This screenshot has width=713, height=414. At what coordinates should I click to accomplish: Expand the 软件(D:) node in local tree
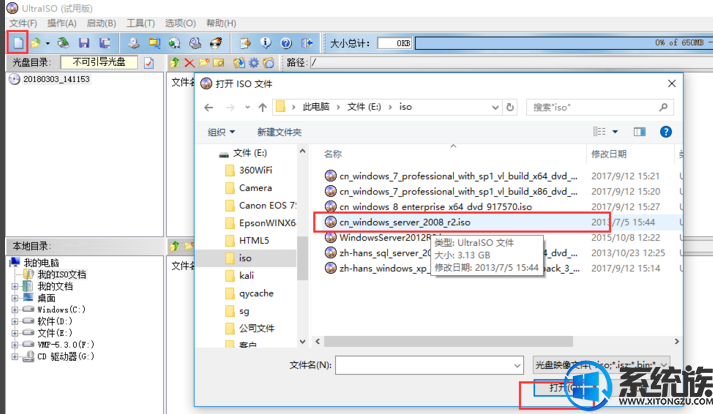(15, 321)
